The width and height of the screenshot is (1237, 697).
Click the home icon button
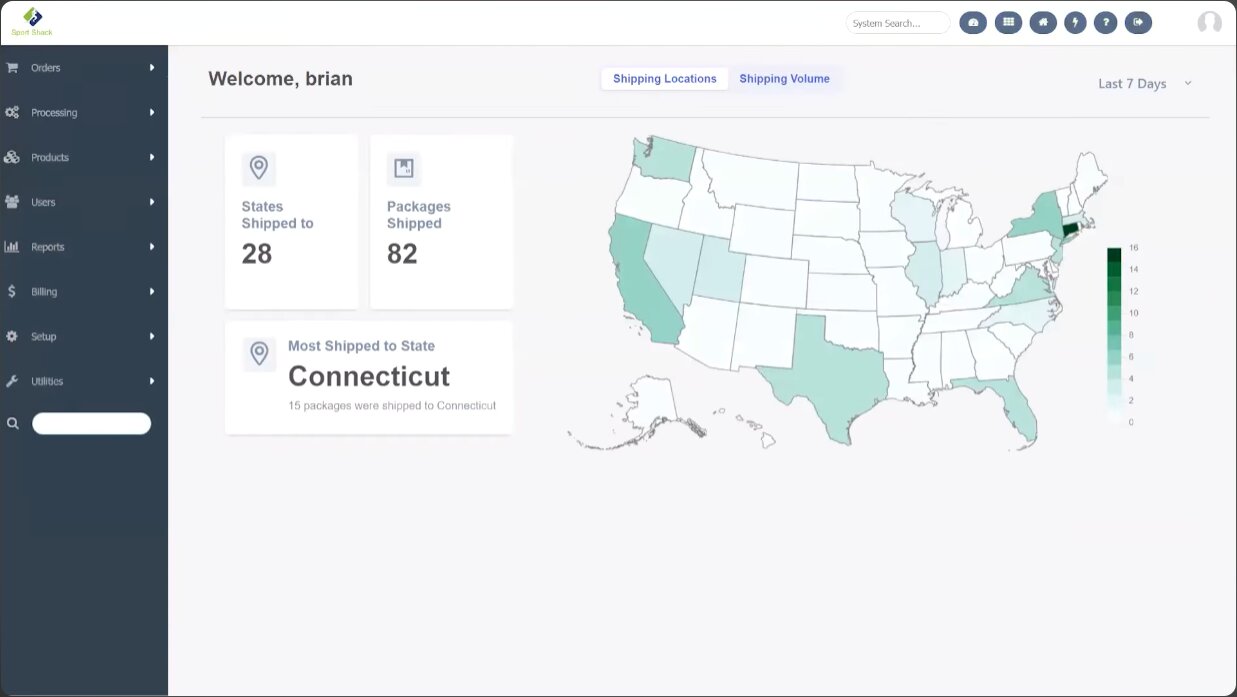click(x=1043, y=23)
